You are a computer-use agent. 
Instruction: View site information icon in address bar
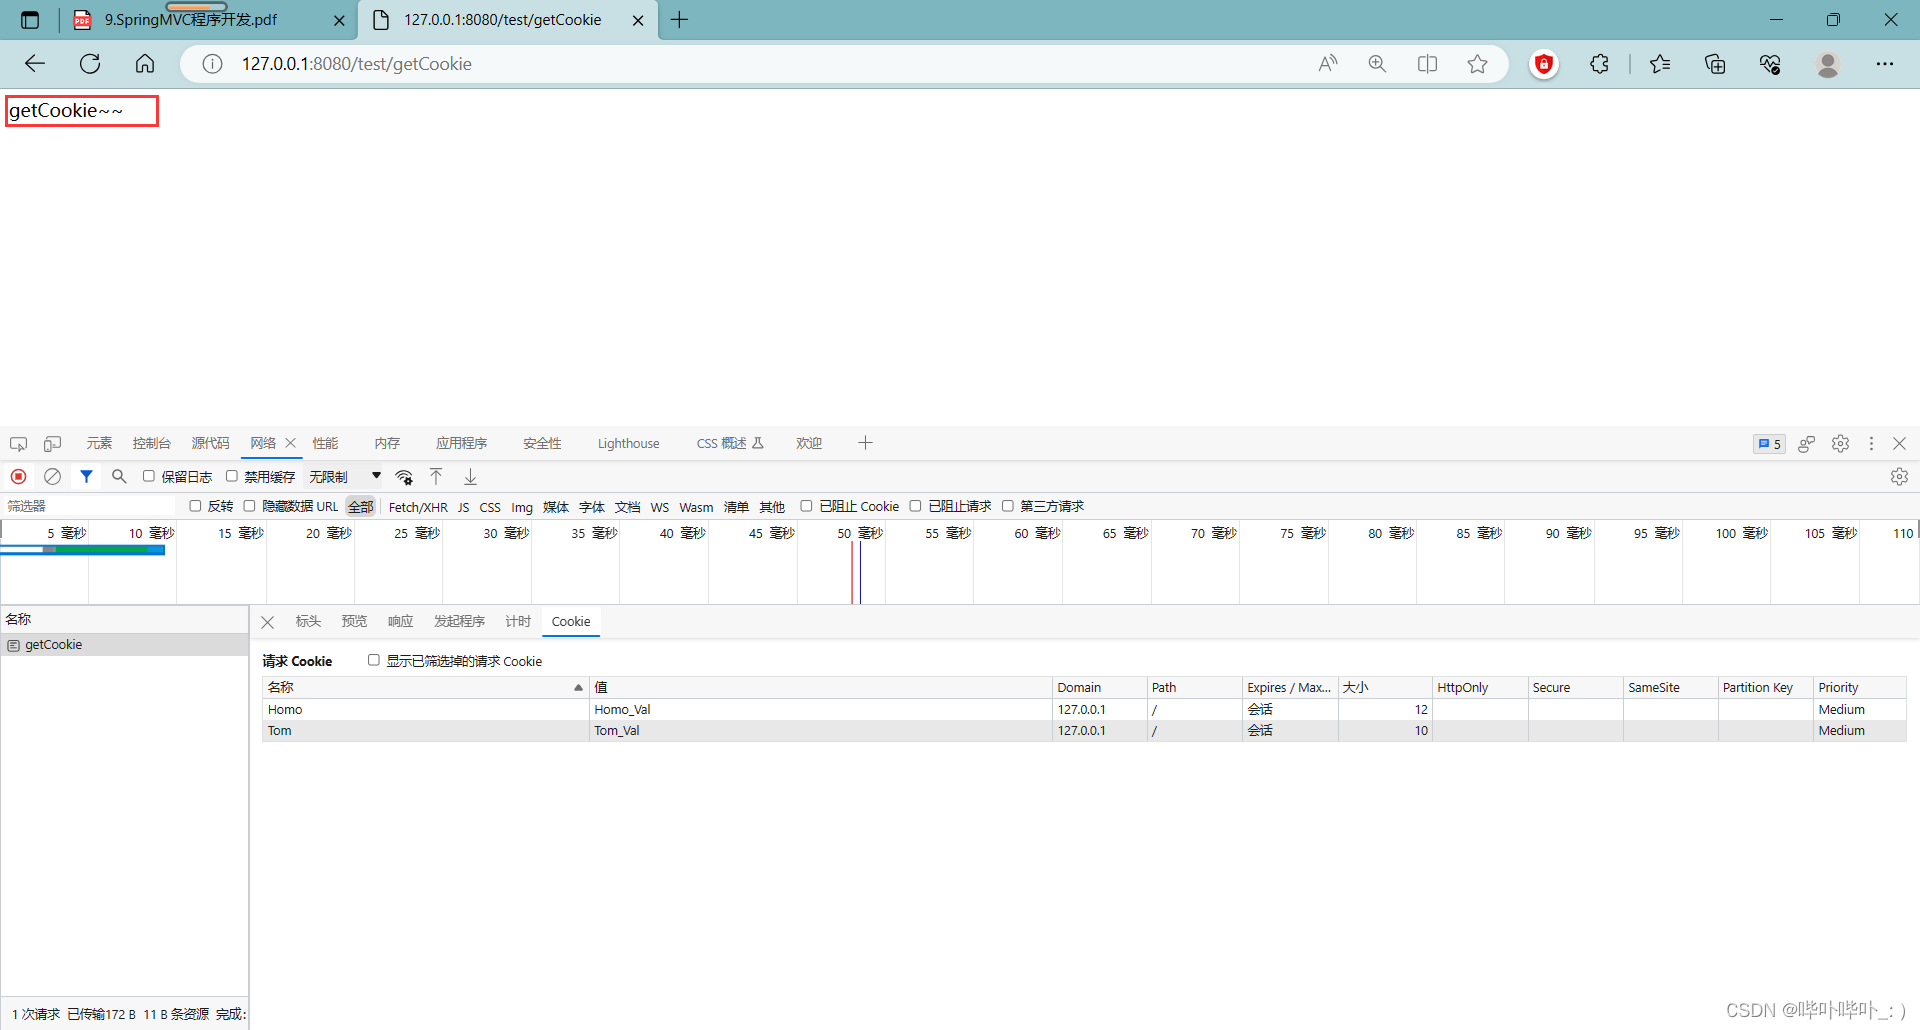click(212, 64)
